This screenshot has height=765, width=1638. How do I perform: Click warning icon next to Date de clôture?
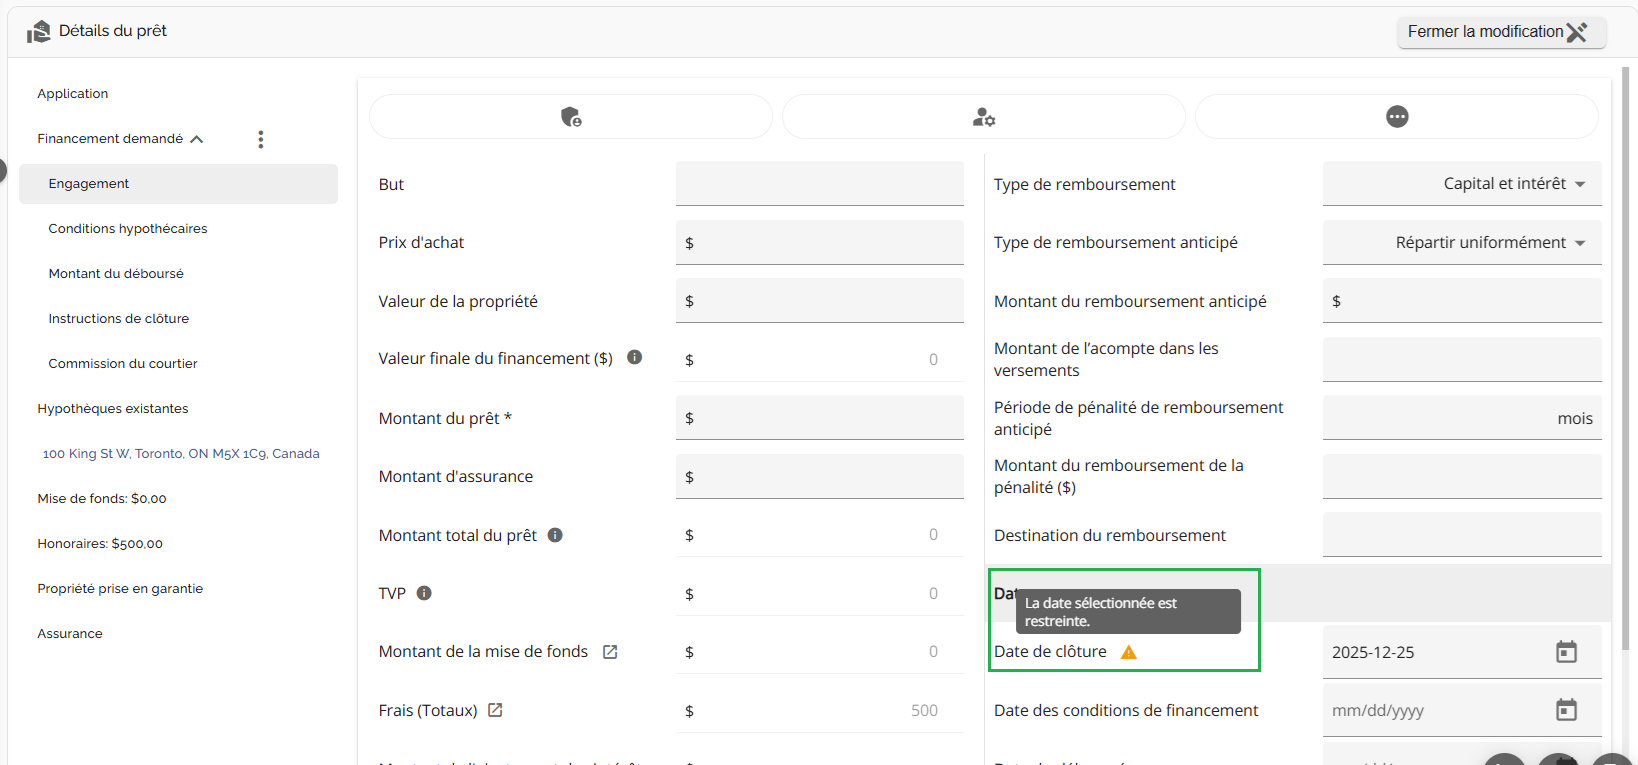coord(1129,652)
